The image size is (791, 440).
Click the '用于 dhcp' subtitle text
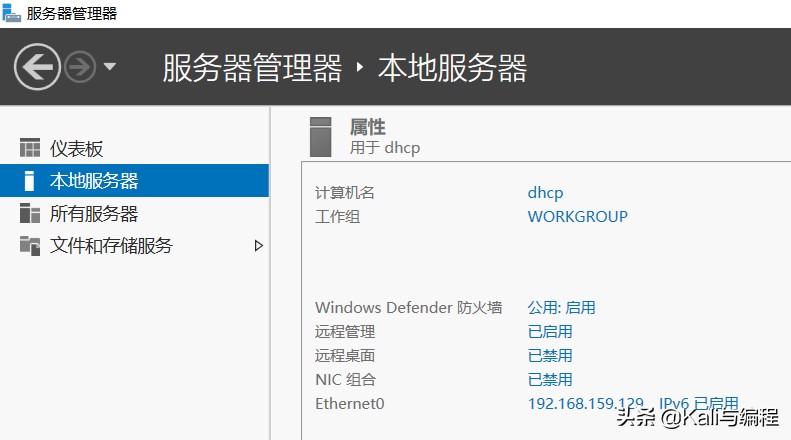point(385,148)
